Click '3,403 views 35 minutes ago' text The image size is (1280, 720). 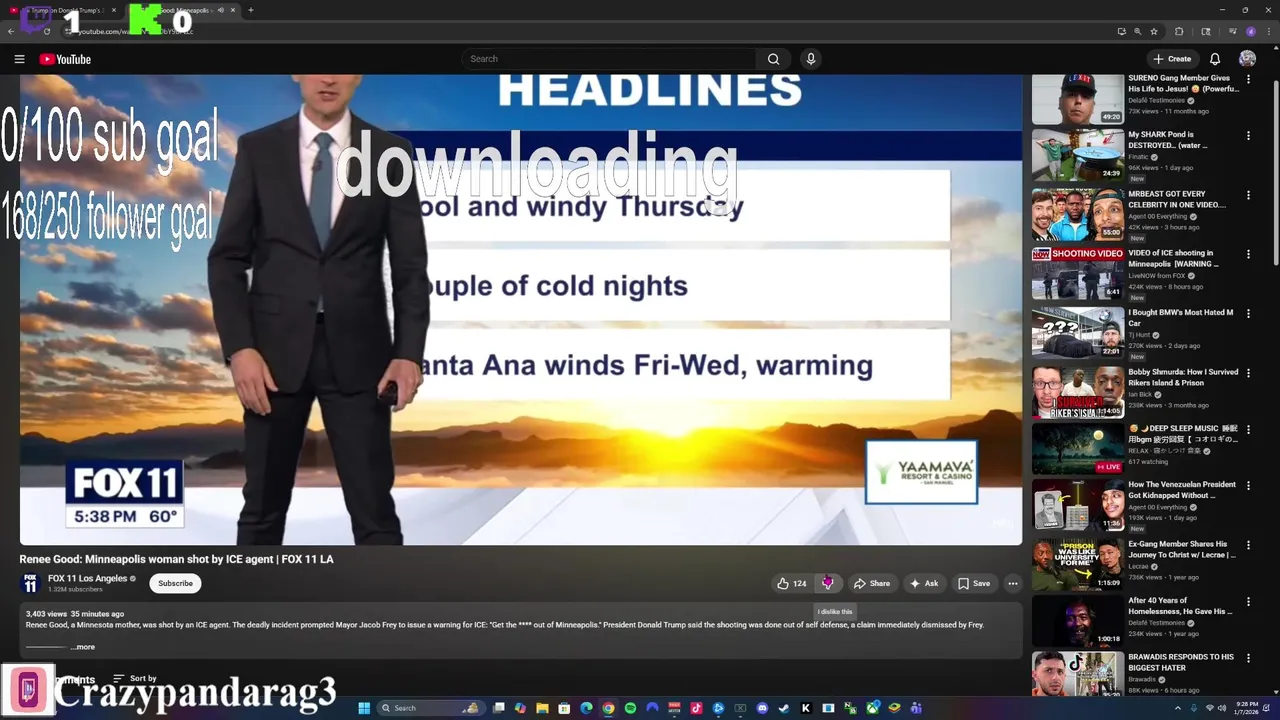[75, 614]
